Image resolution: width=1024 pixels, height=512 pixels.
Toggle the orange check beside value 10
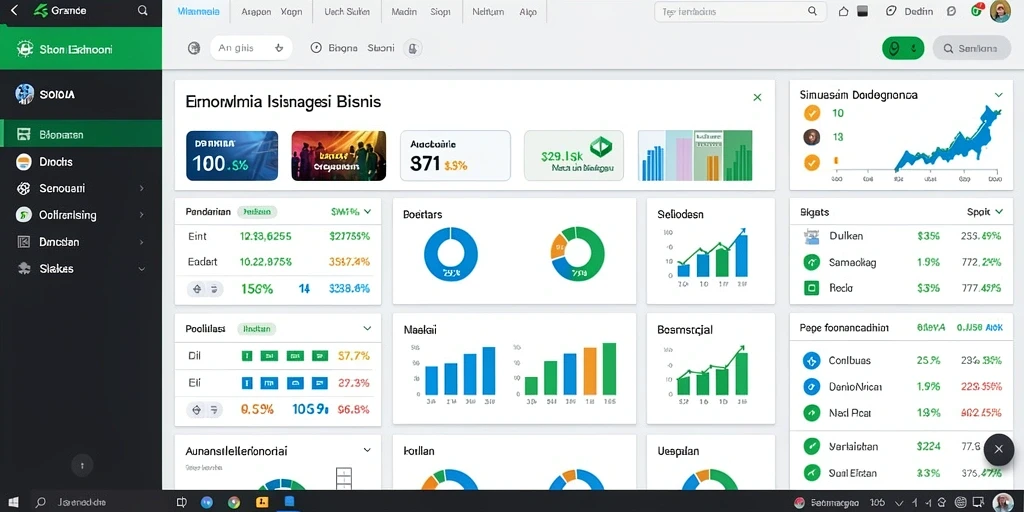click(x=812, y=113)
